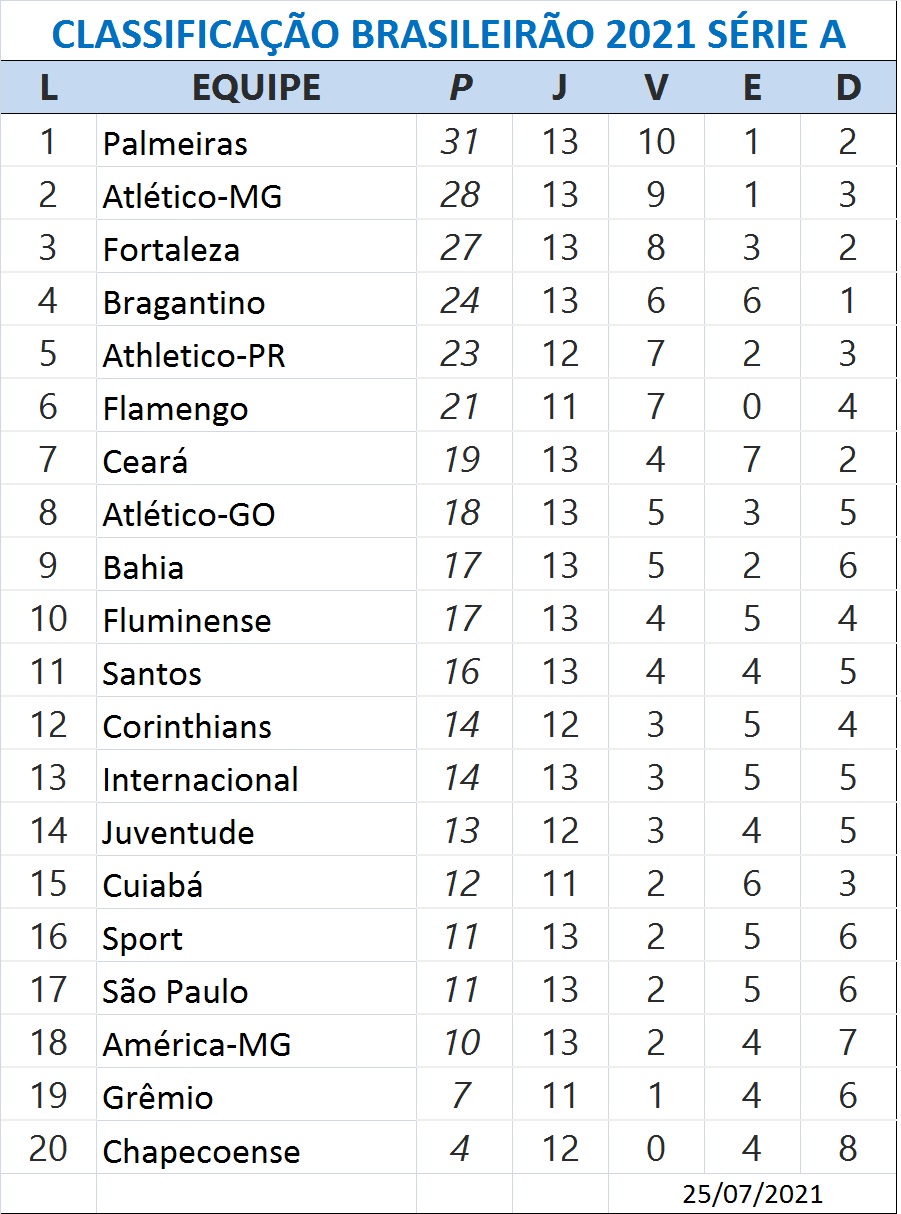This screenshot has height=1214, width=901.
Task: Select the date cell 25/07/2021
Action: pyautogui.click(x=753, y=1194)
